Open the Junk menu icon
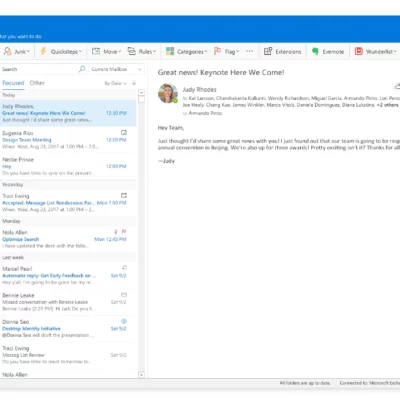 tap(8, 51)
